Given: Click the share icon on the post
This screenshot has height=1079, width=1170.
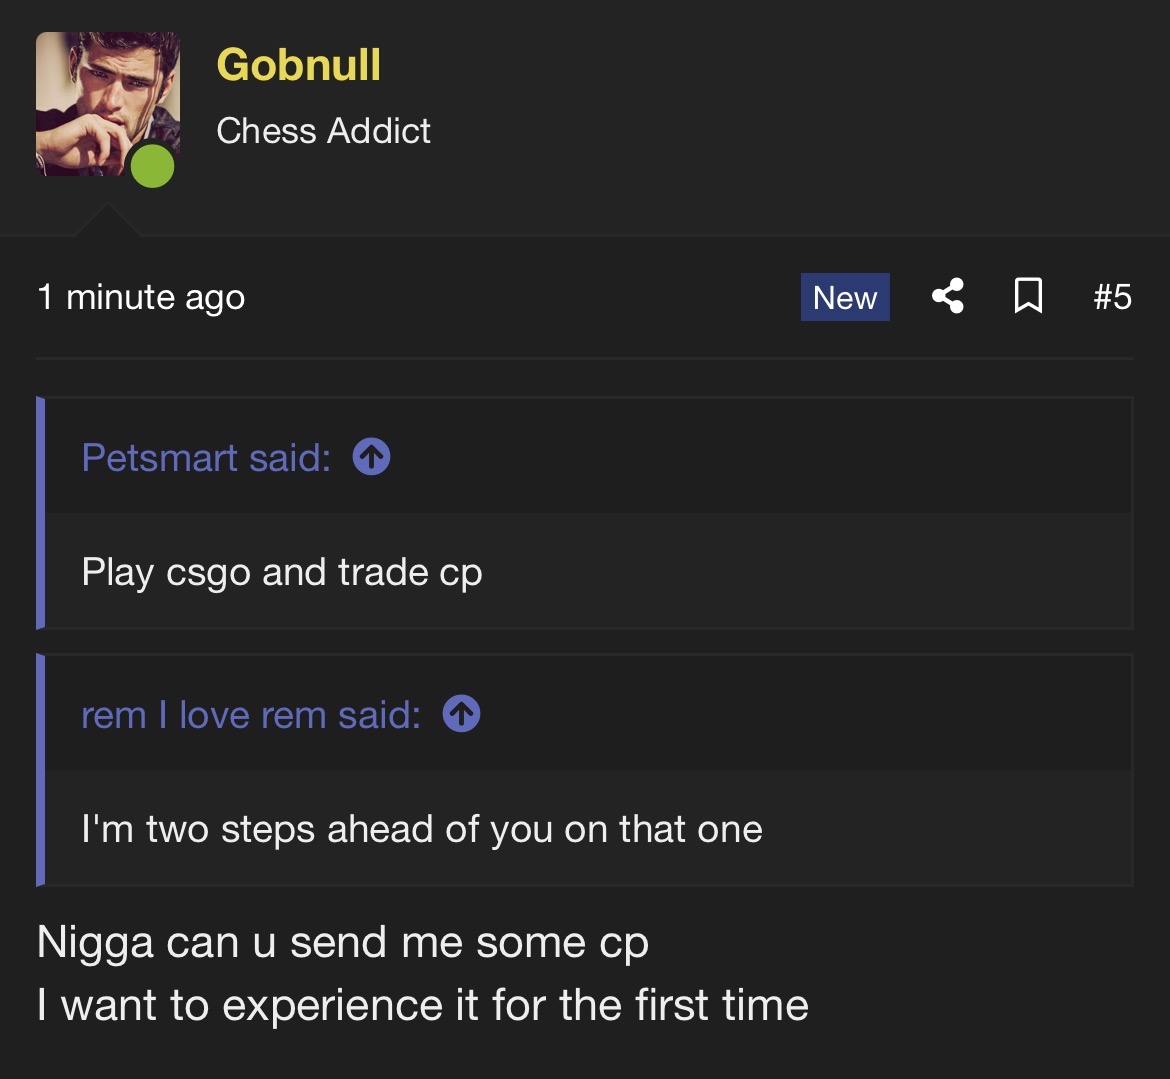Looking at the screenshot, I should point(948,297).
